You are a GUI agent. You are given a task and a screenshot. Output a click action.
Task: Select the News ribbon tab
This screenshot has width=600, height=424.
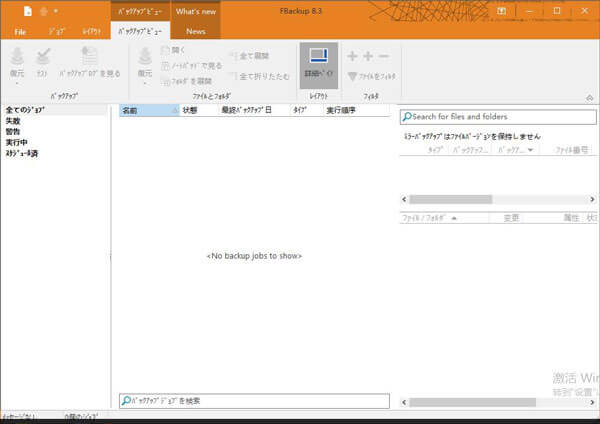pyautogui.click(x=196, y=31)
